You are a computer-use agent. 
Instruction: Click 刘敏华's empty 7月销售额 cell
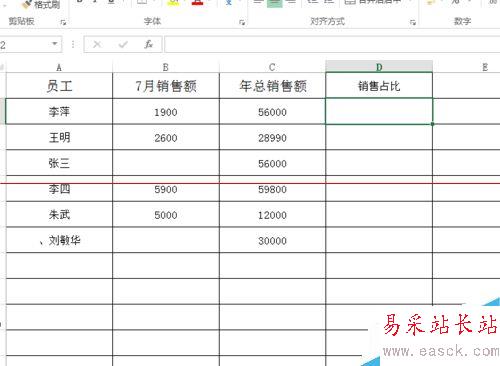[x=166, y=240]
